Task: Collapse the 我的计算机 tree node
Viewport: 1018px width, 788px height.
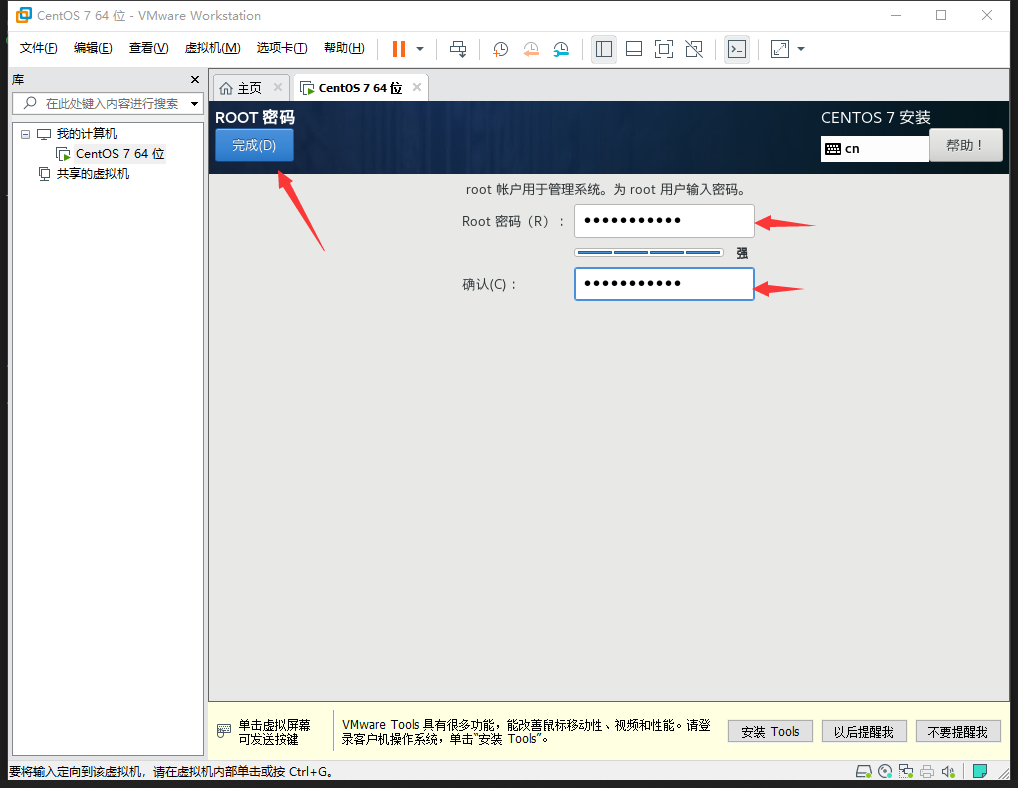Action: pyautogui.click(x=24, y=133)
